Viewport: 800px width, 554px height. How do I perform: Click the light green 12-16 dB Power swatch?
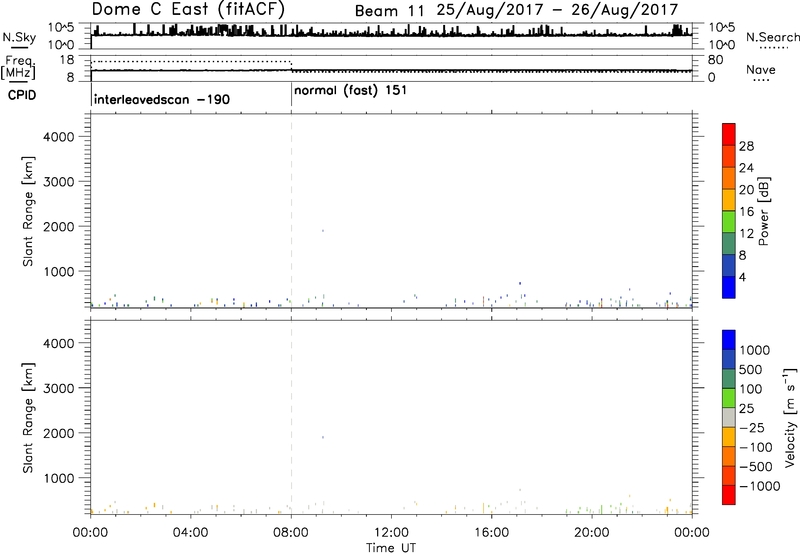729,221
